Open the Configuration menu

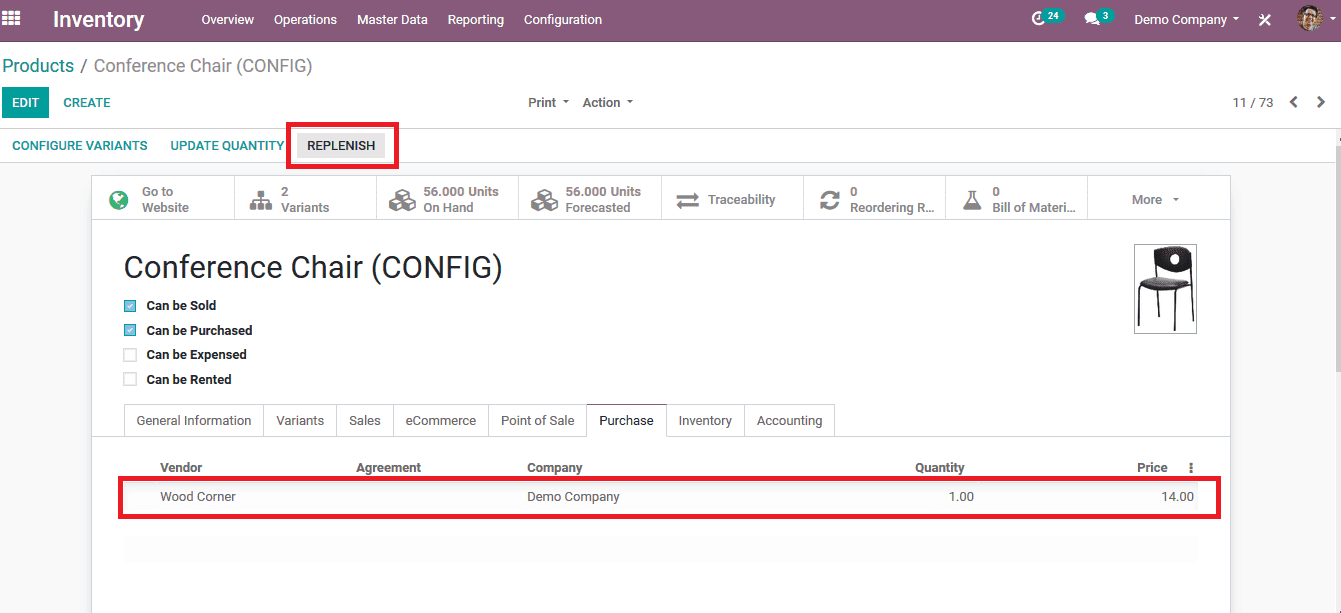point(563,19)
